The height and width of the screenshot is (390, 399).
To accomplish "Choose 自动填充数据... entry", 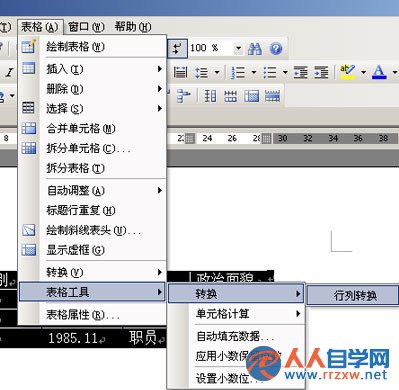I will (236, 336).
